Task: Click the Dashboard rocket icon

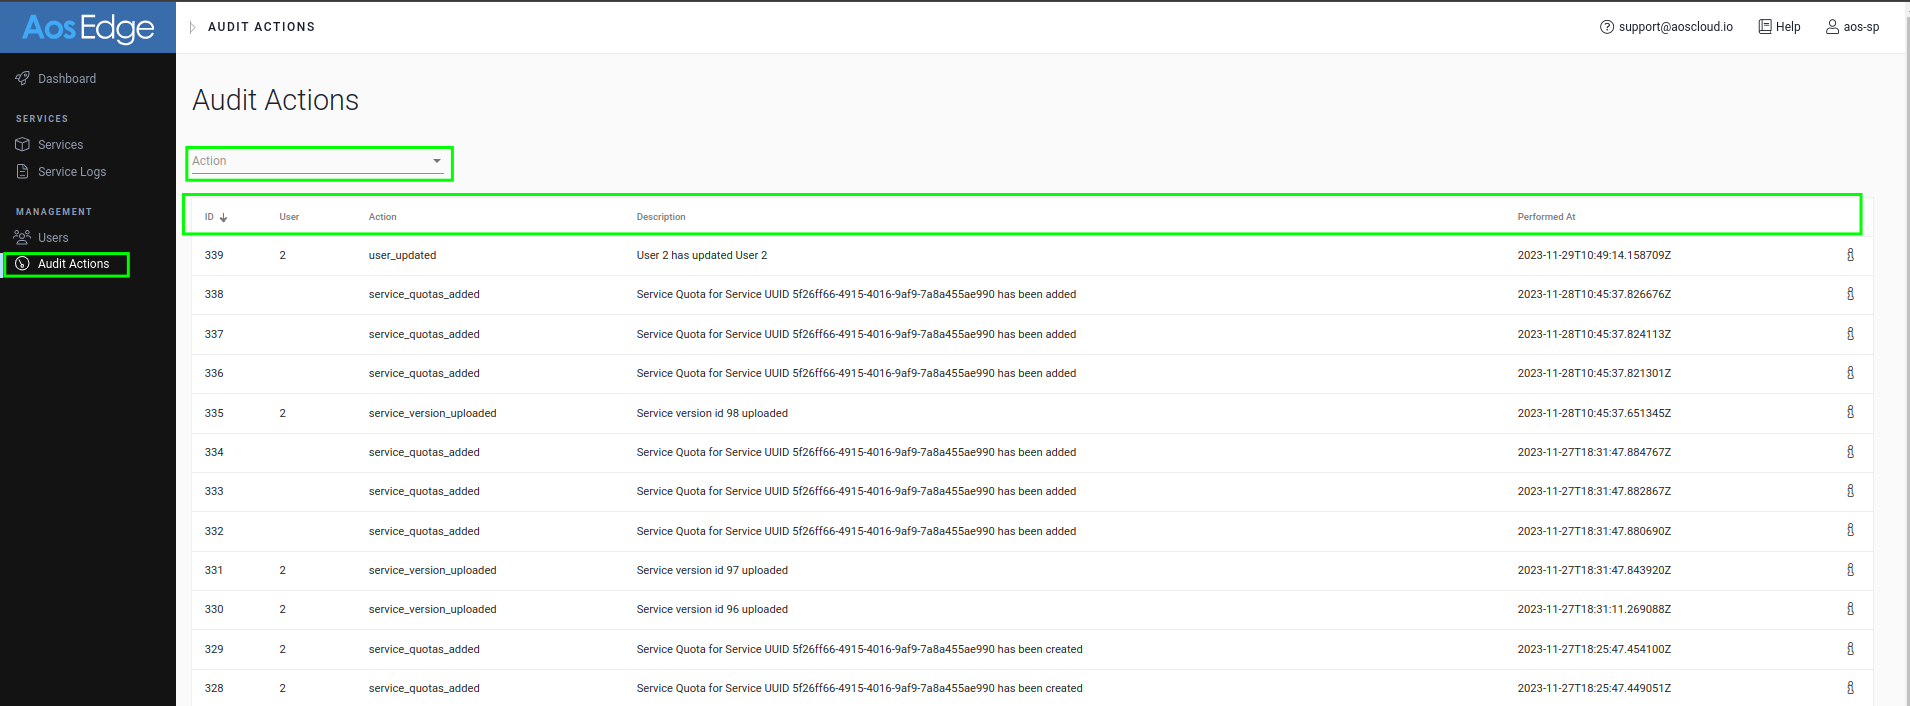Action: pyautogui.click(x=22, y=78)
